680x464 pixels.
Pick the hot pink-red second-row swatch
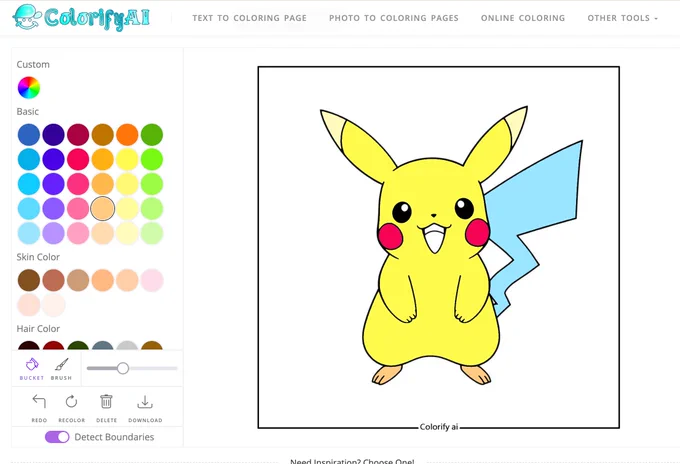(78, 159)
